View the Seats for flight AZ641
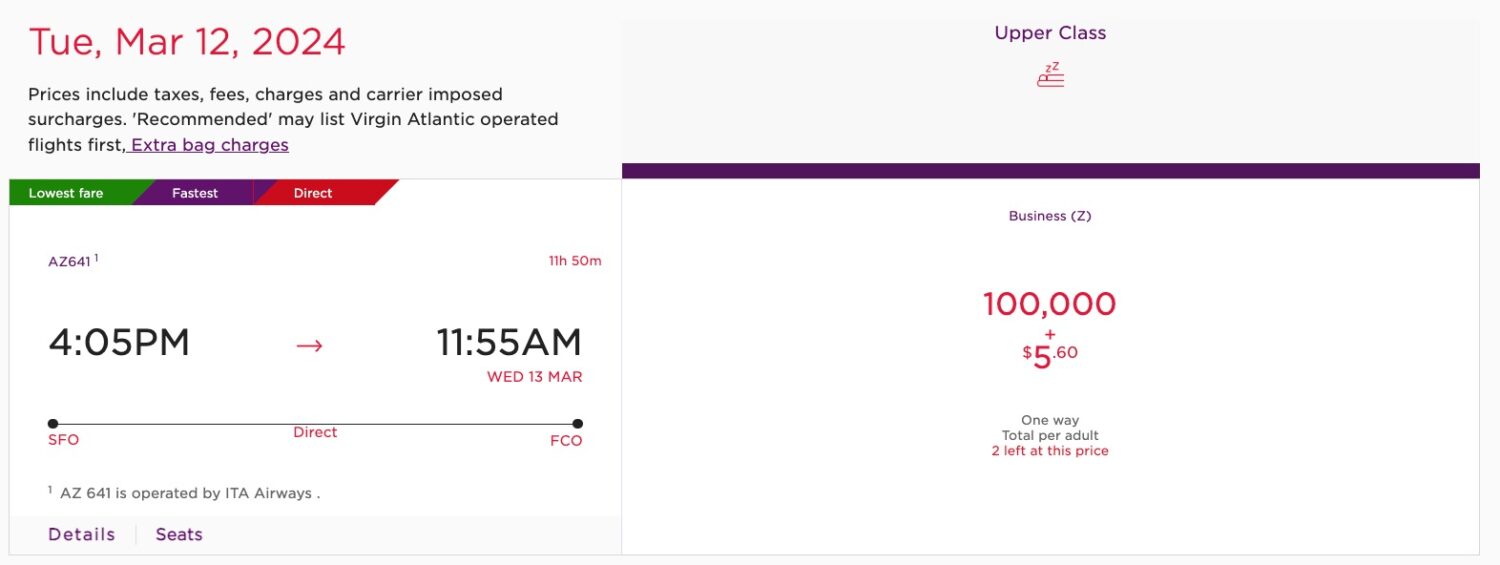Viewport: 1500px width, 565px height. pyautogui.click(x=179, y=534)
